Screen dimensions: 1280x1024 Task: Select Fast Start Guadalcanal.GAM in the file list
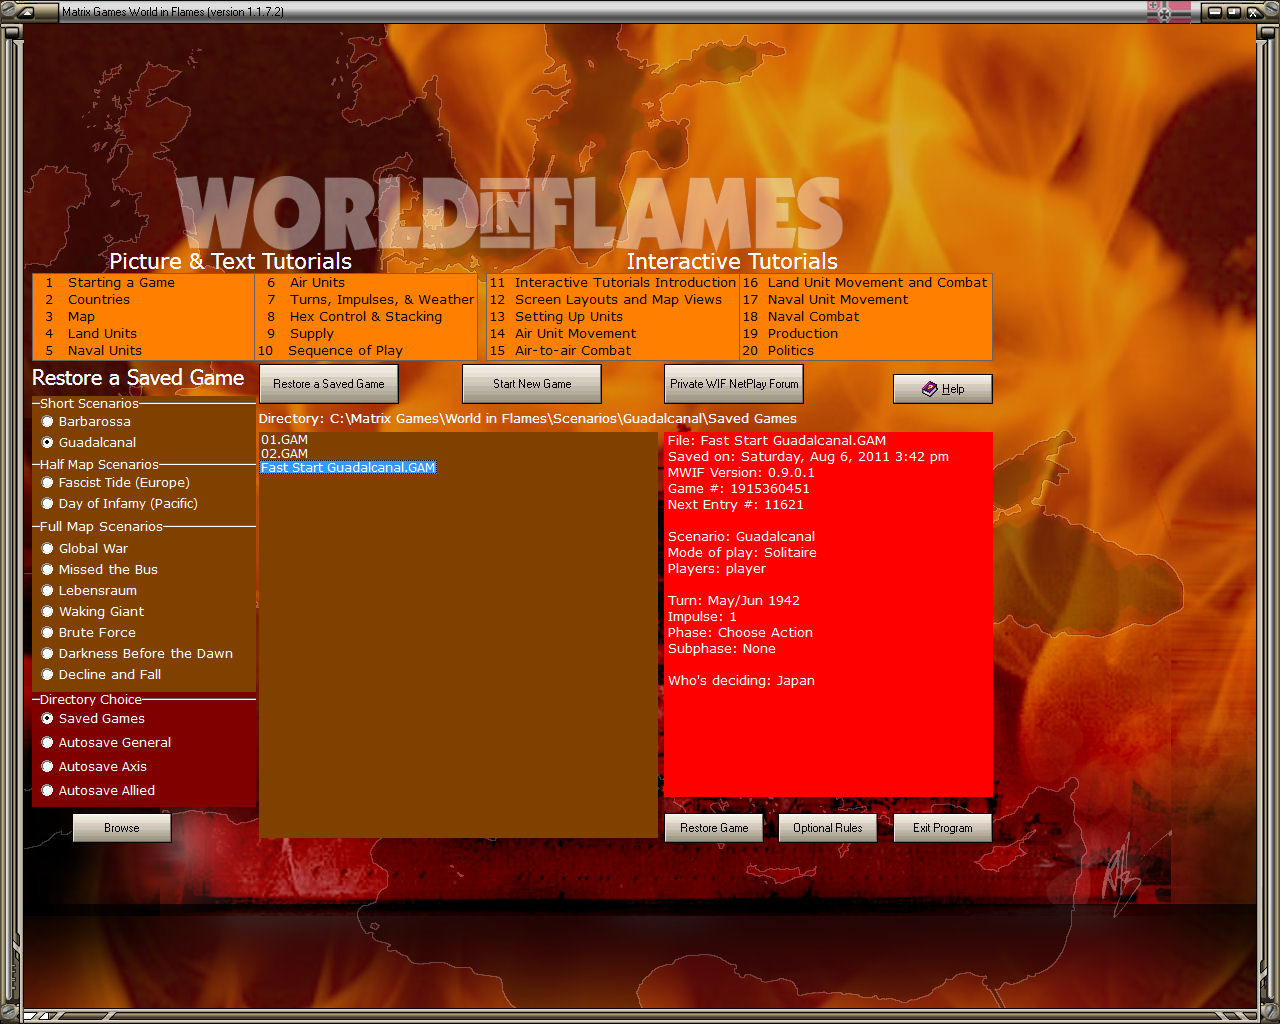point(348,468)
